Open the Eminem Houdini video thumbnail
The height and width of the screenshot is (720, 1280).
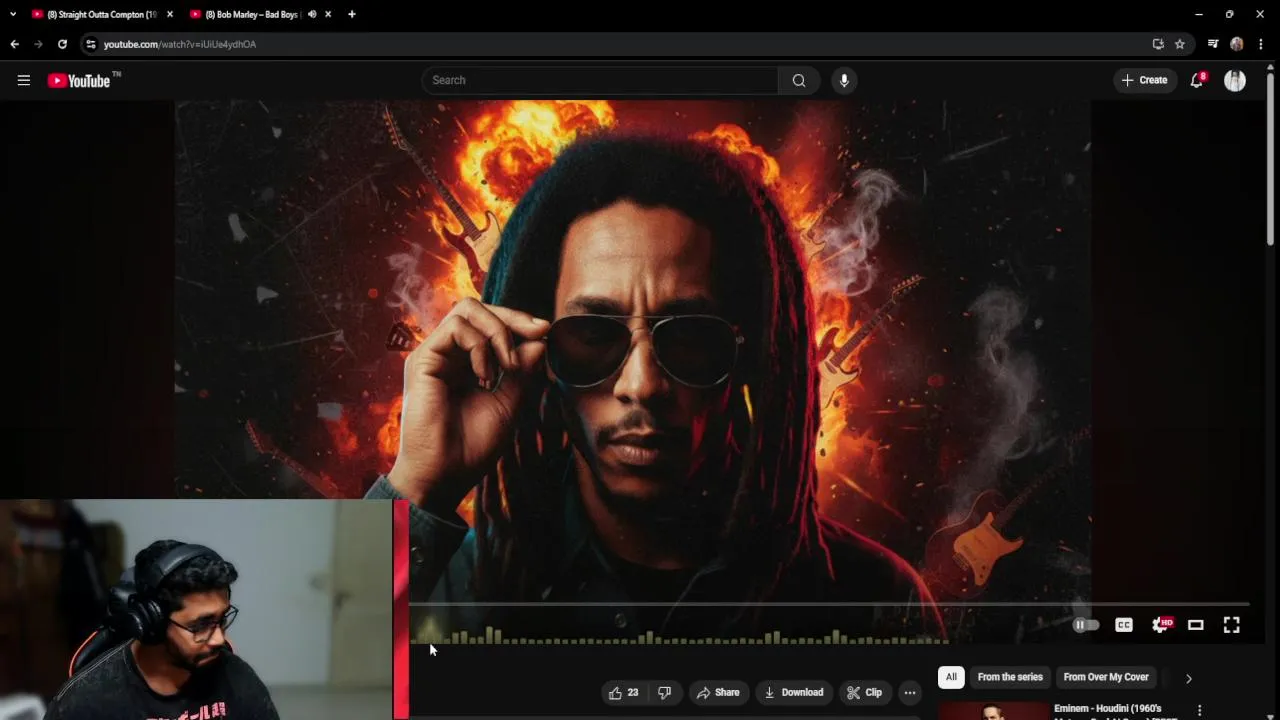(993, 711)
